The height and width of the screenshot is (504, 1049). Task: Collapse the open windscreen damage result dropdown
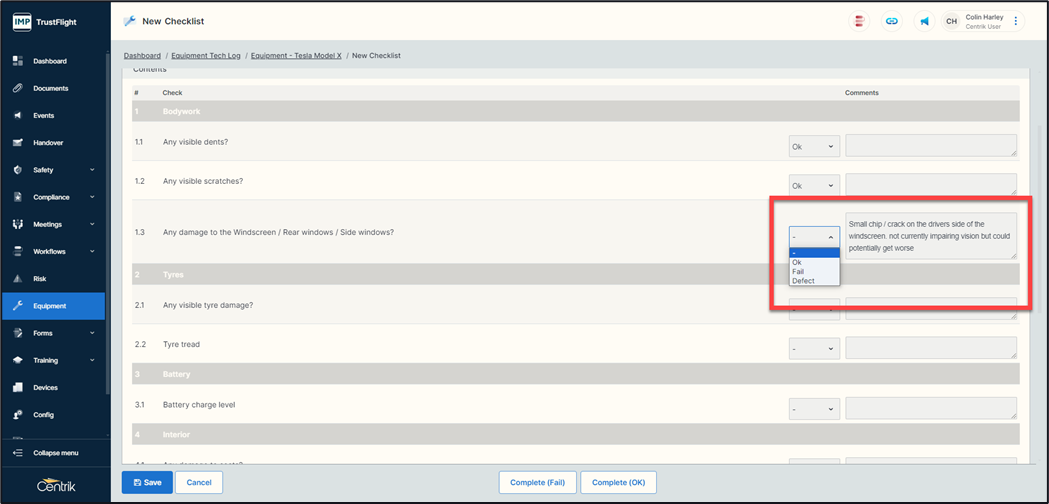814,237
